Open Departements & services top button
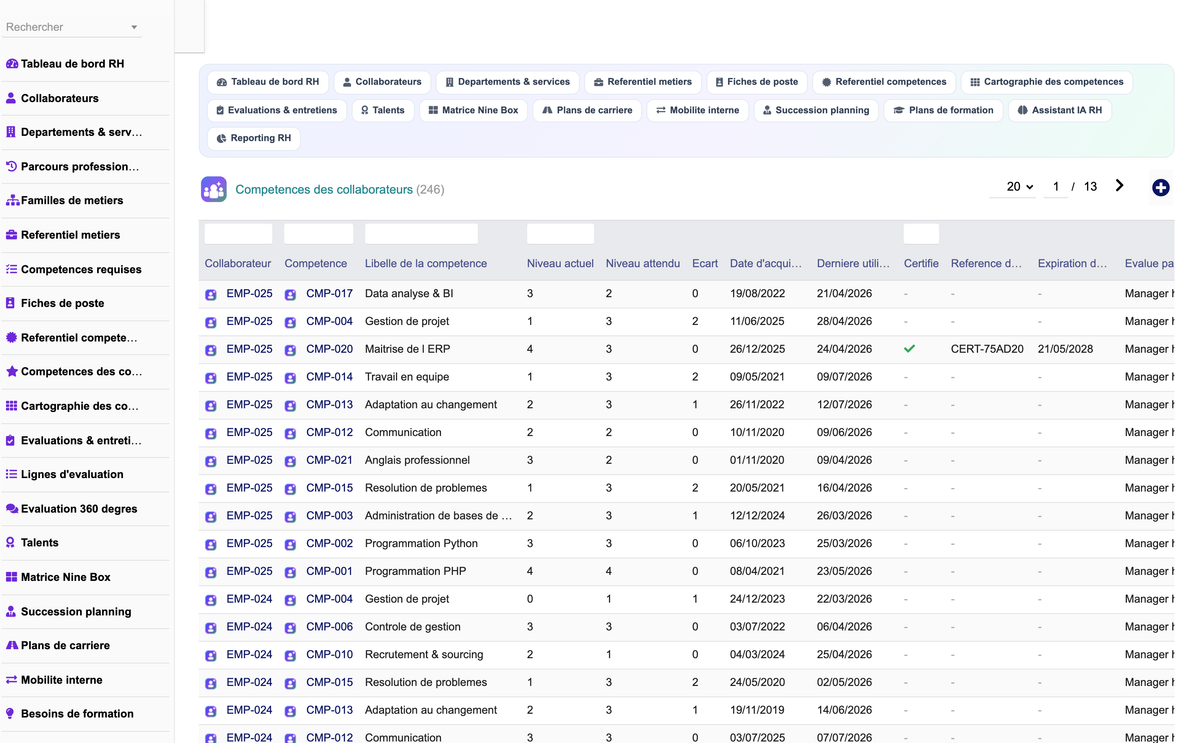Image resolution: width=1200 pixels, height=743 pixels. 507,82
